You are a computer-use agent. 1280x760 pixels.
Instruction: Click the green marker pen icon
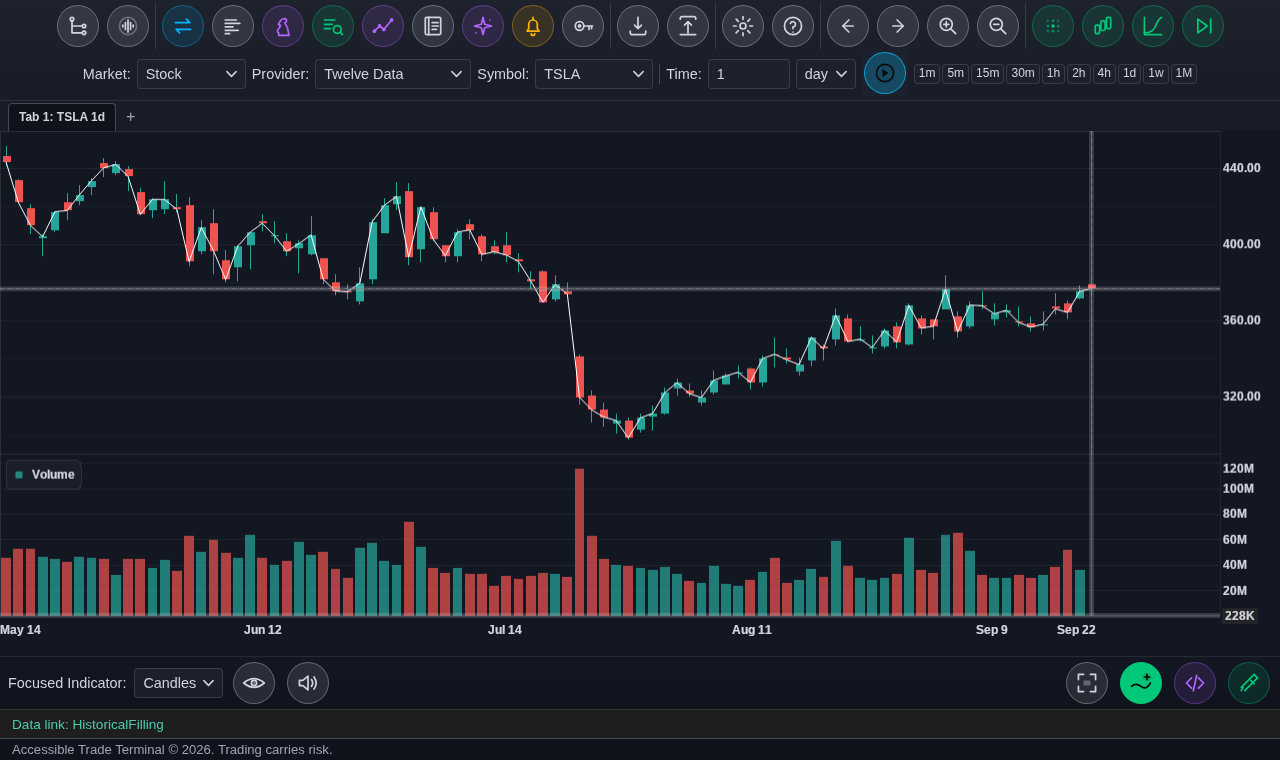1249,683
